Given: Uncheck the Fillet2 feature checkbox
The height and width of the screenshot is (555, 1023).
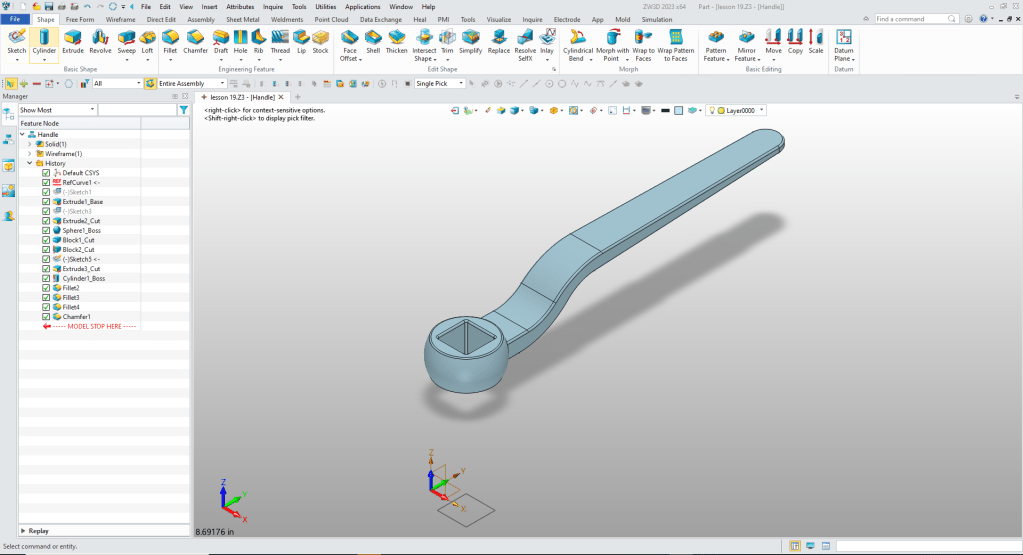Looking at the screenshot, I should pos(46,288).
